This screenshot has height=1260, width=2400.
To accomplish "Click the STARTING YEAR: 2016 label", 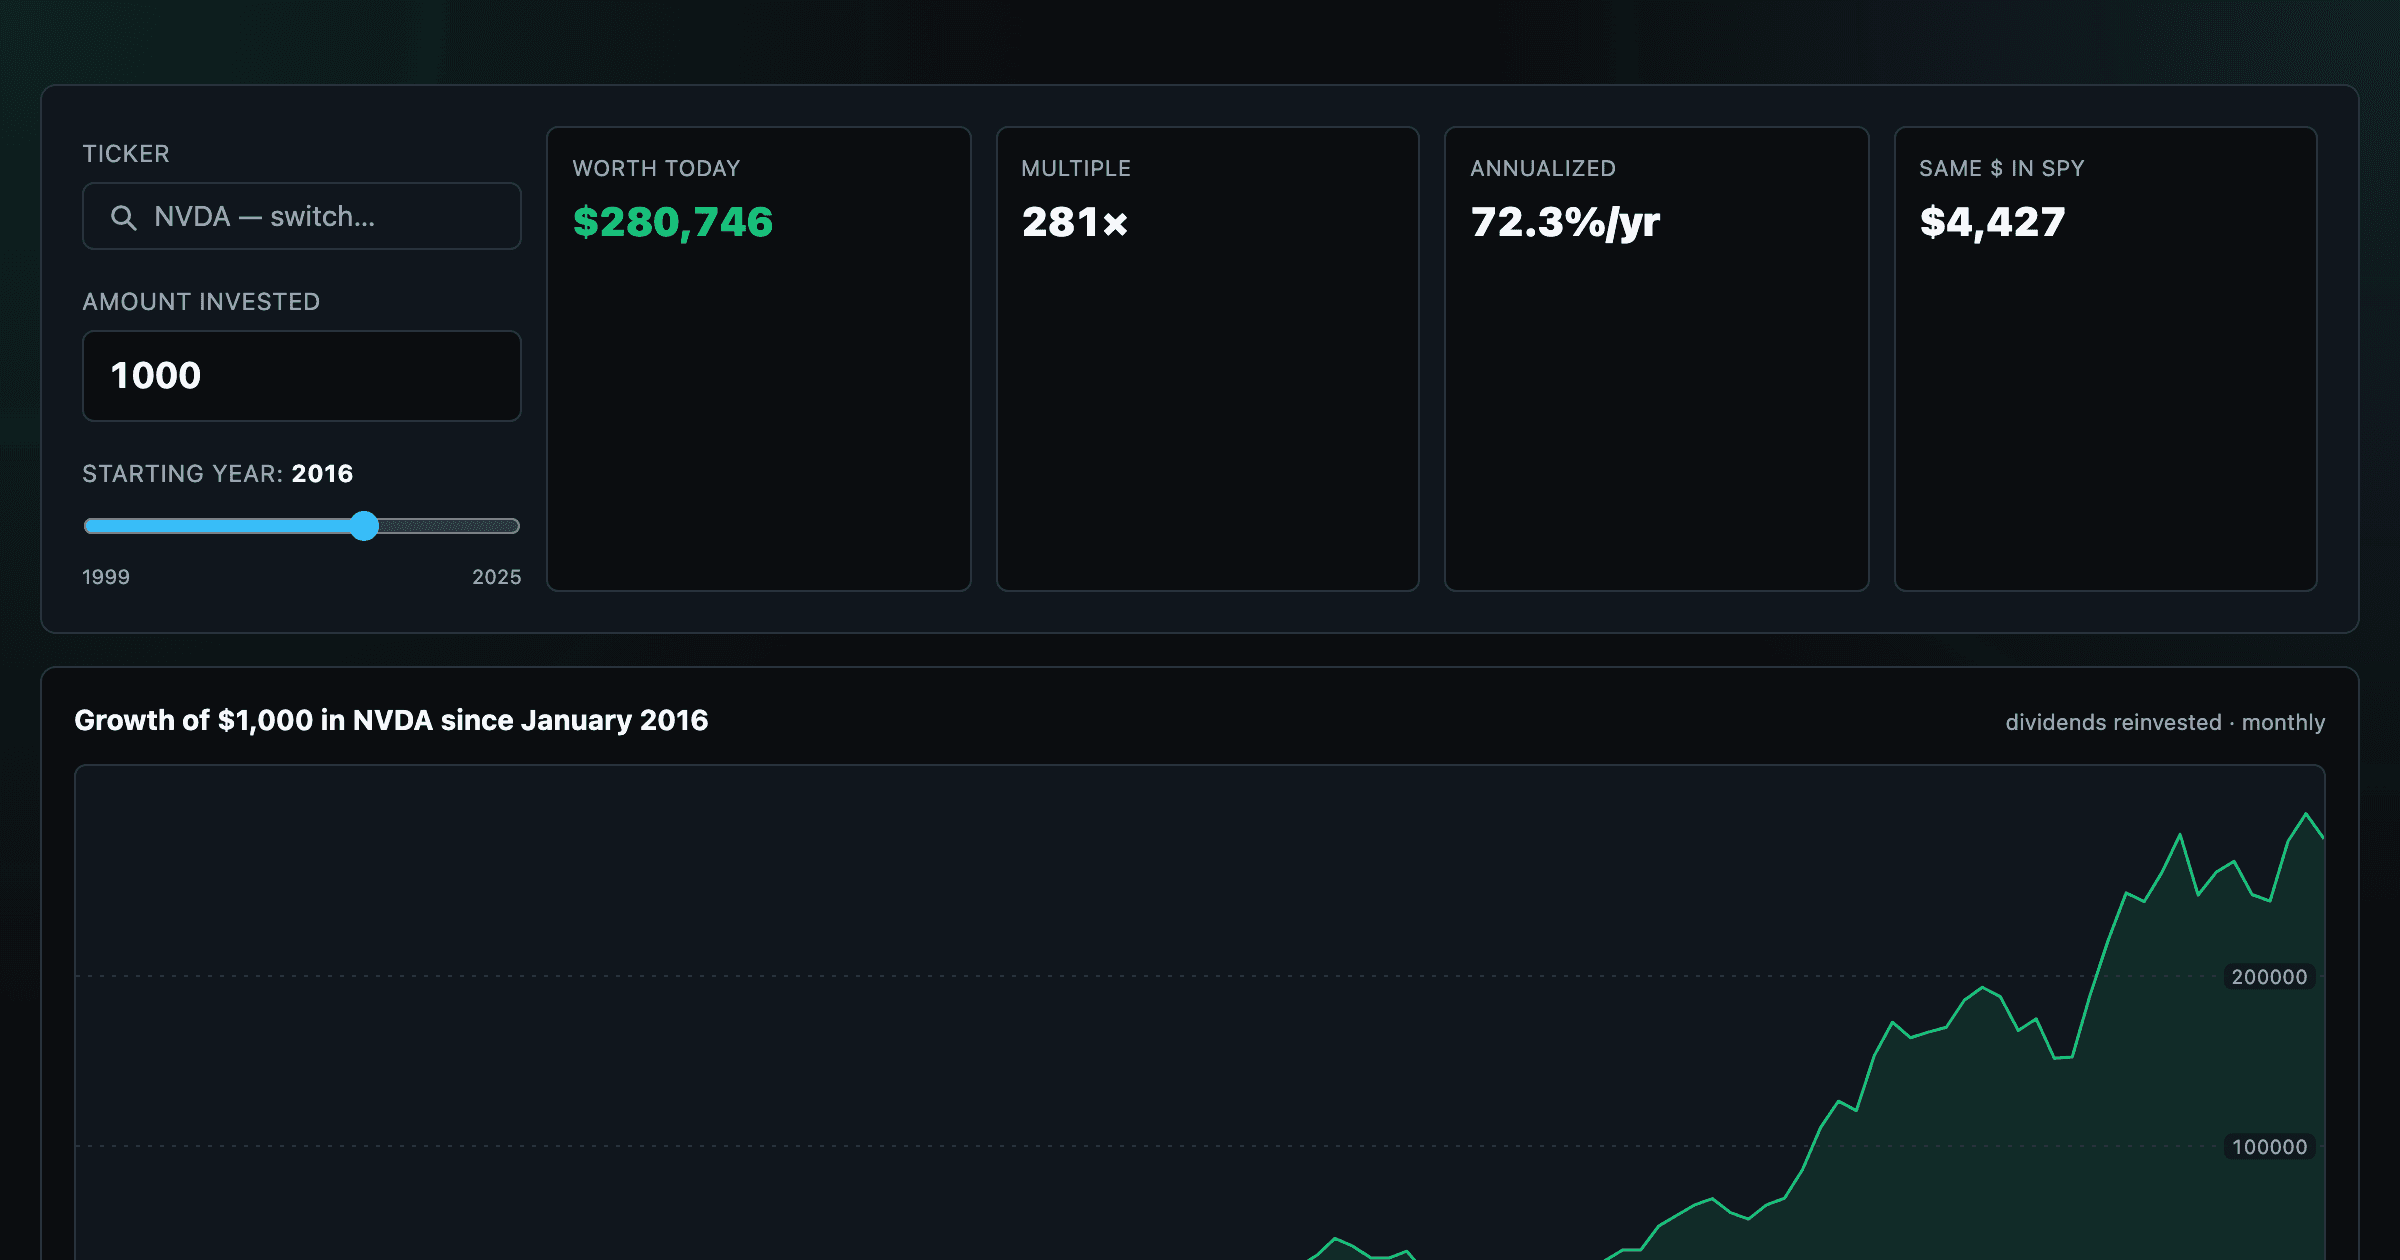I will pos(217,473).
